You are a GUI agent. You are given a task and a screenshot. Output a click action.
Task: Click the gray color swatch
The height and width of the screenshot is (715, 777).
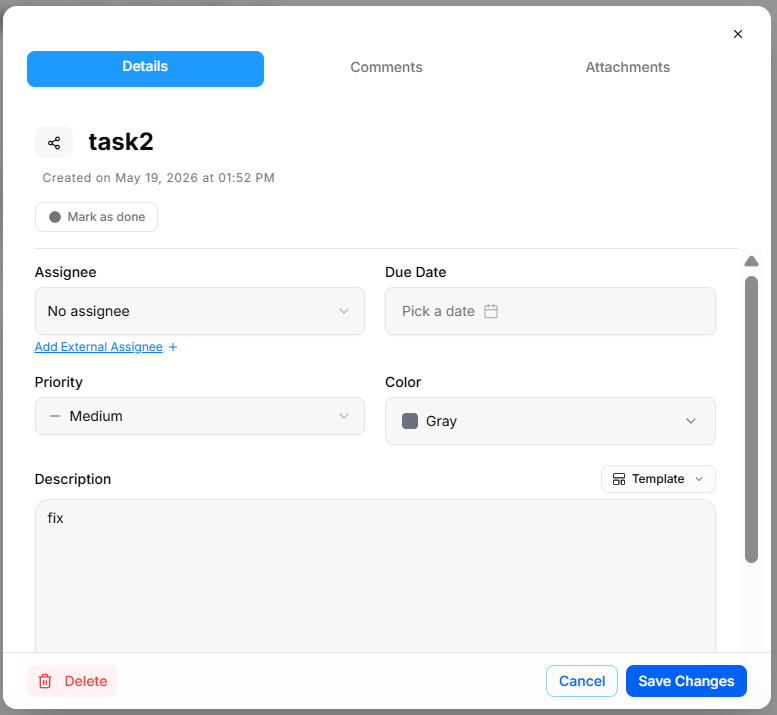pos(410,421)
